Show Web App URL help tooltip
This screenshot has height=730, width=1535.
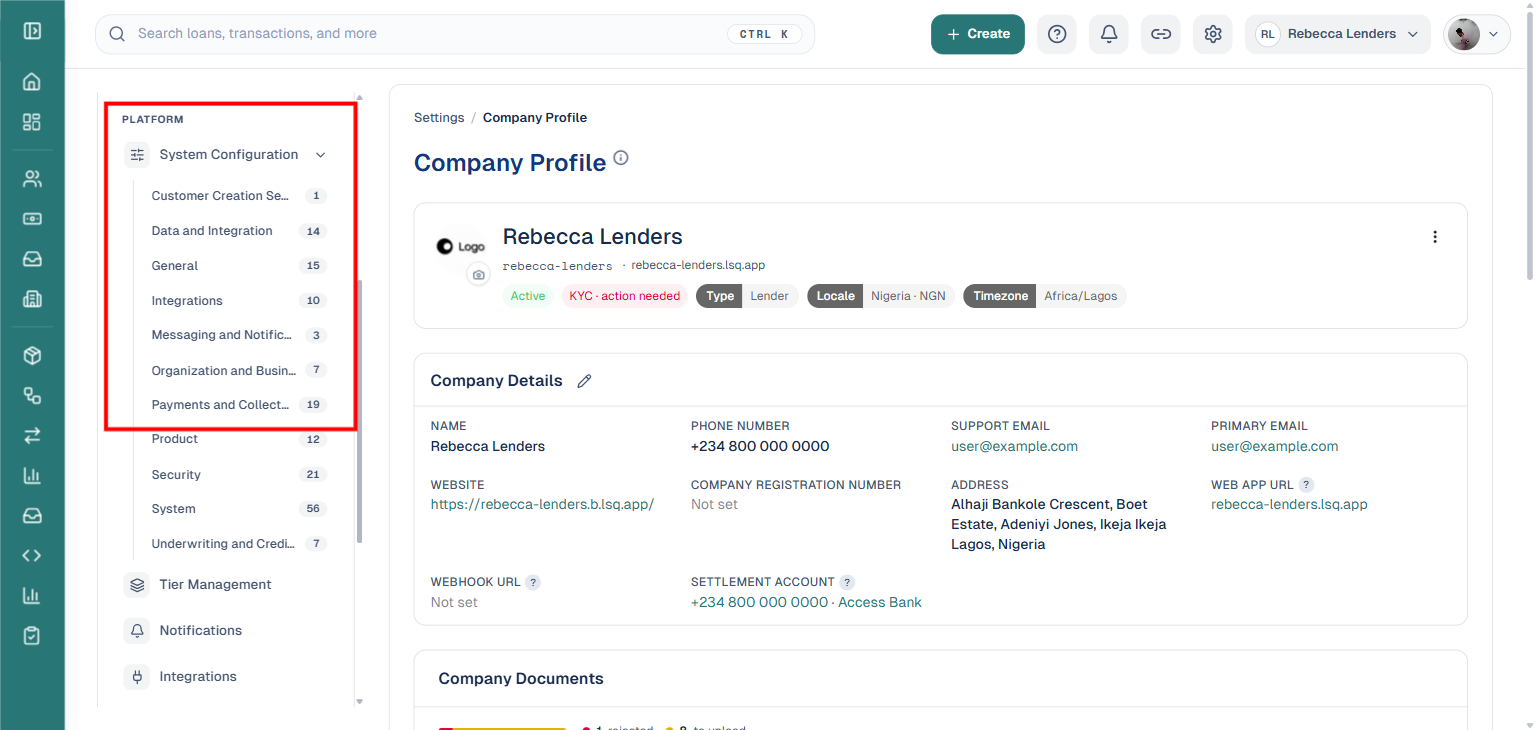[x=1306, y=485]
